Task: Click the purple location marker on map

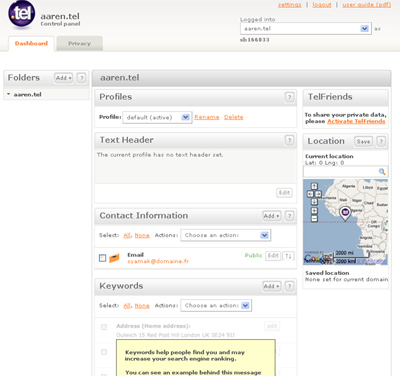Action: (x=345, y=213)
